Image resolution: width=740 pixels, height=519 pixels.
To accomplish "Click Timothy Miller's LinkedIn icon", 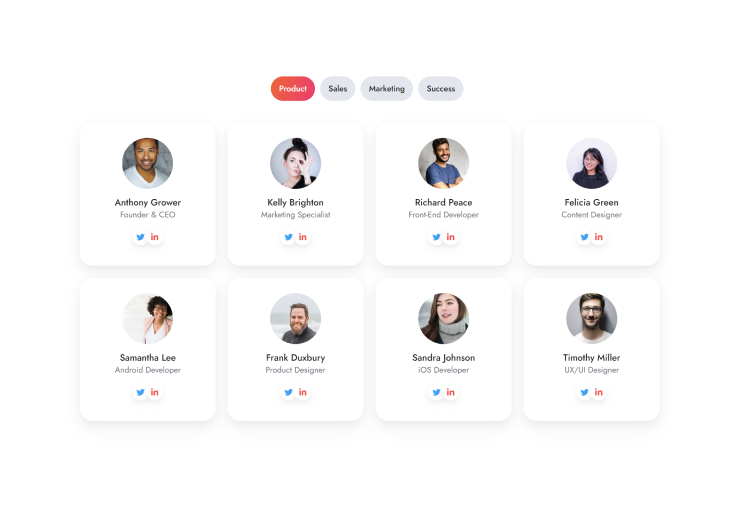I will point(598,392).
